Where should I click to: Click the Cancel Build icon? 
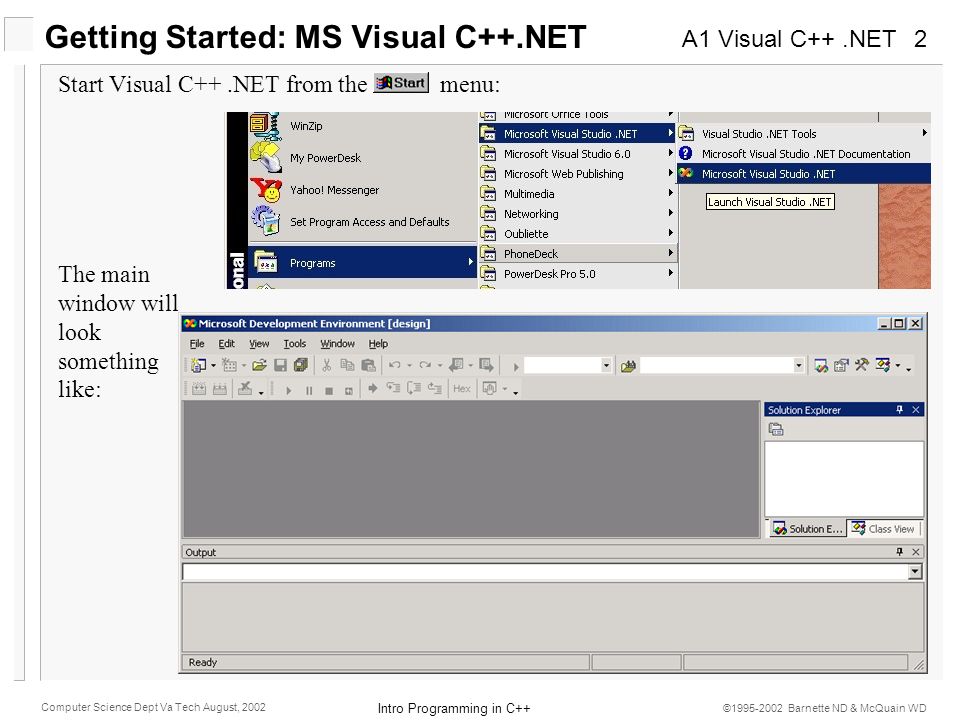(245, 388)
